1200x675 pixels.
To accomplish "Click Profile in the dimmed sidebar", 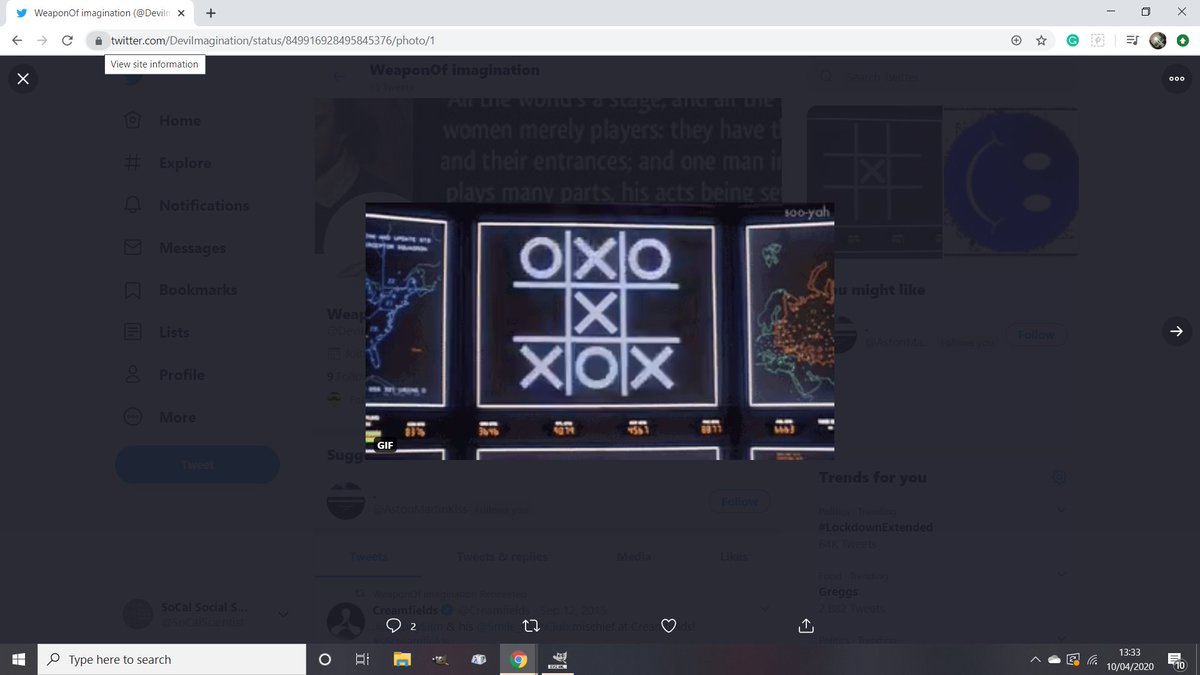I will [163, 375].
